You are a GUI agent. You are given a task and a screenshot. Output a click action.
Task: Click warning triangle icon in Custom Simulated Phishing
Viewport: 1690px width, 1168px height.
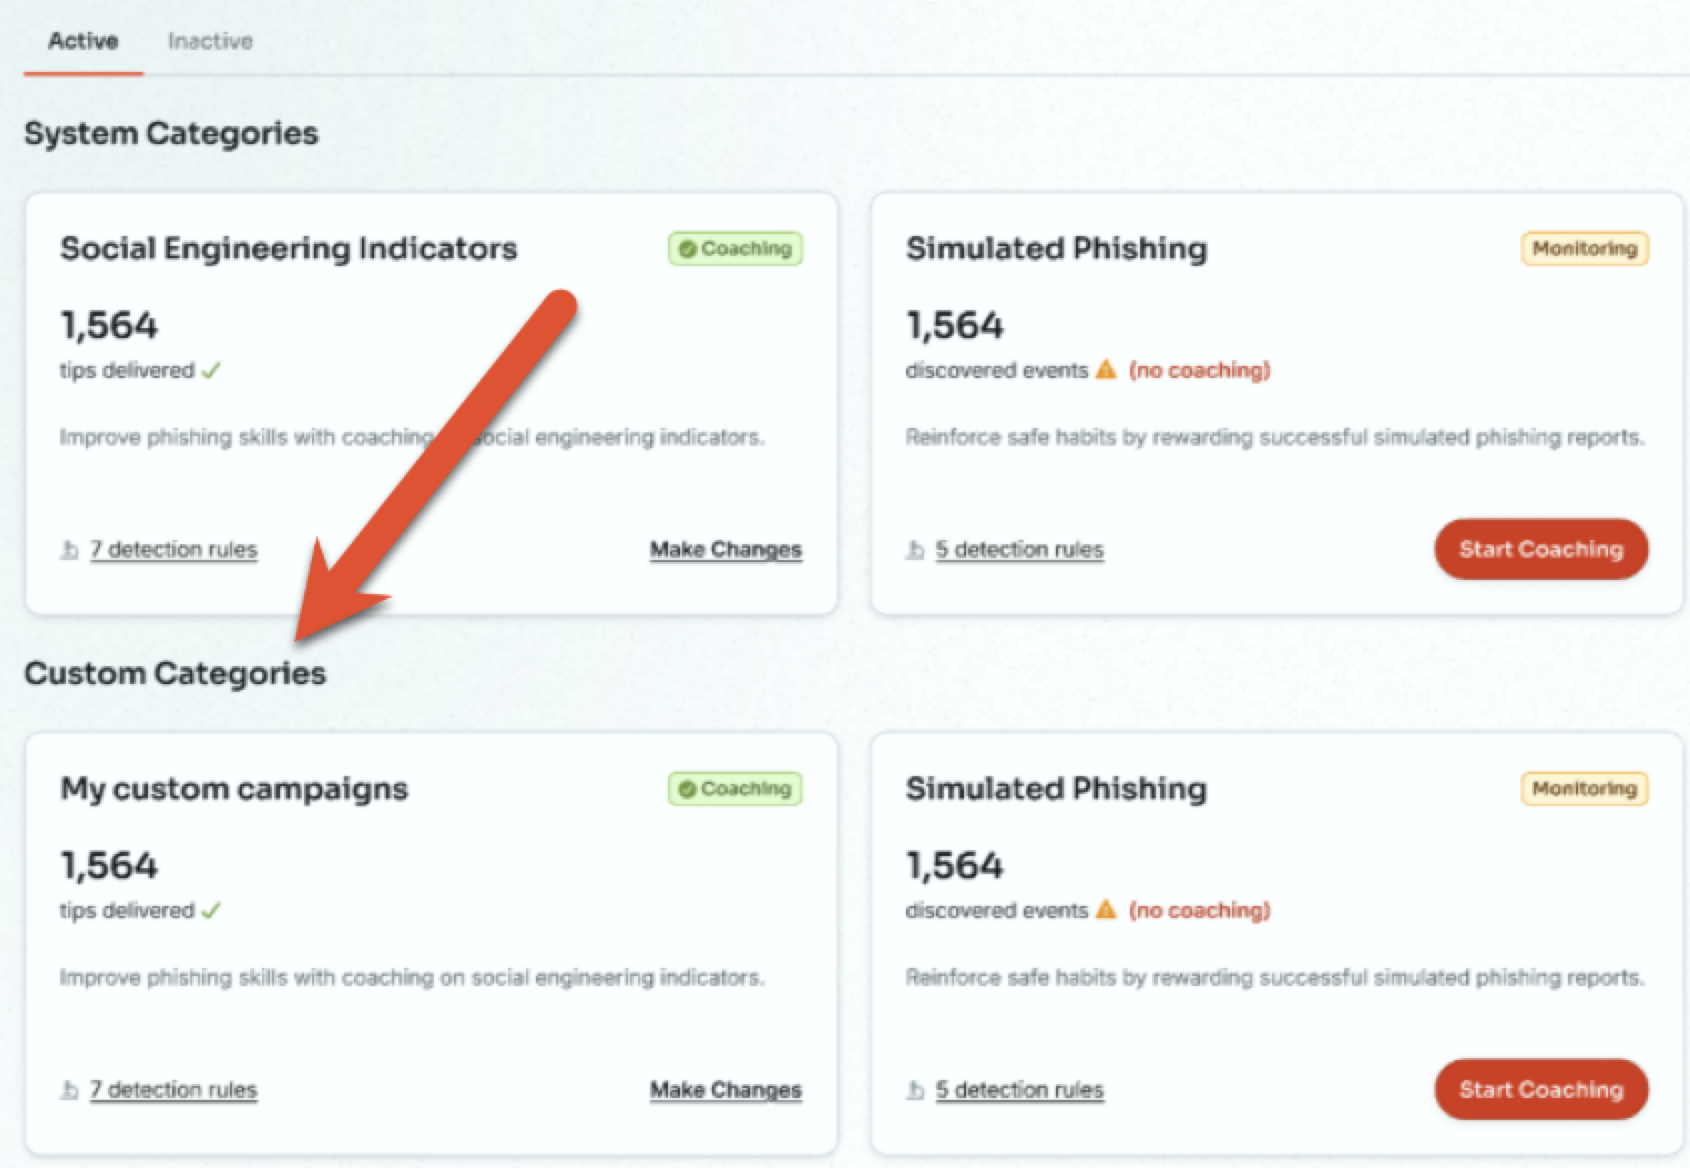(1106, 910)
